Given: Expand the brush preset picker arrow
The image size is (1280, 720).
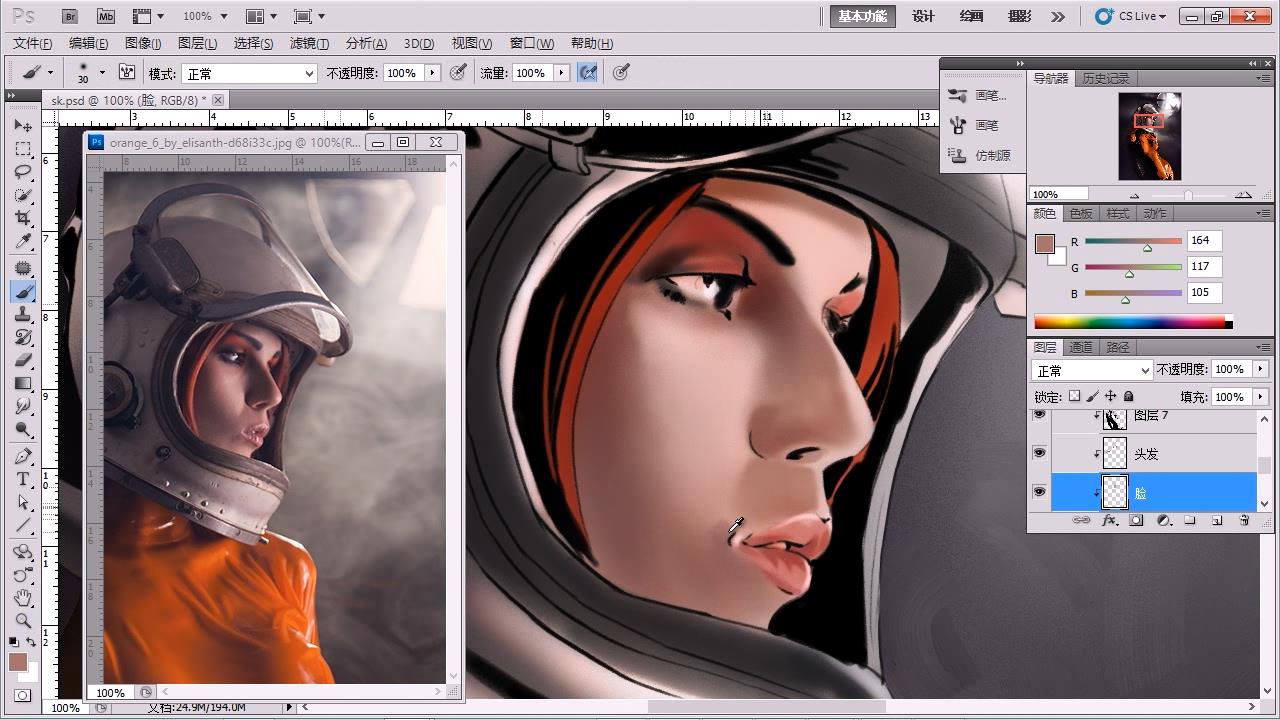Looking at the screenshot, I should pyautogui.click(x=102, y=73).
